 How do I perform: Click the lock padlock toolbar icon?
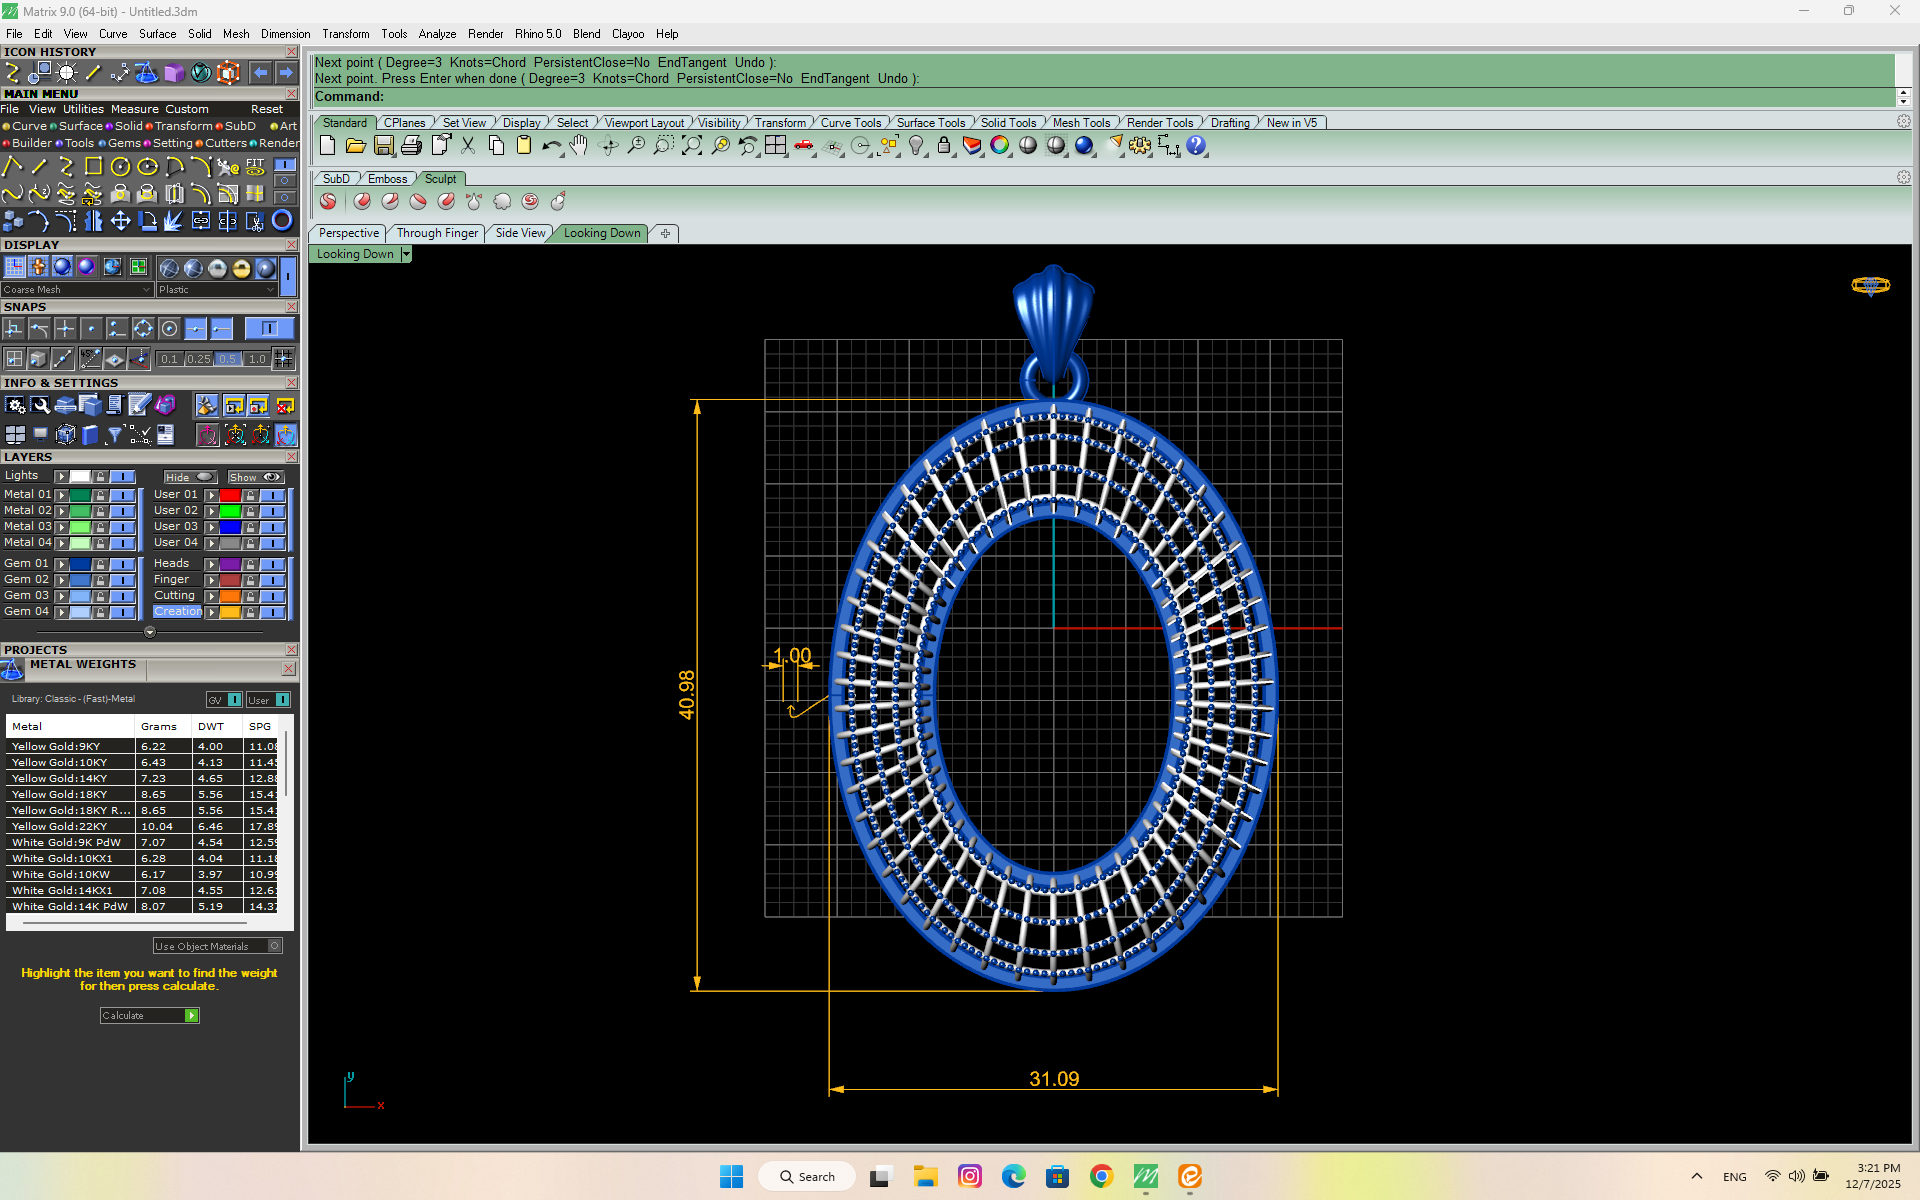pos(943,146)
